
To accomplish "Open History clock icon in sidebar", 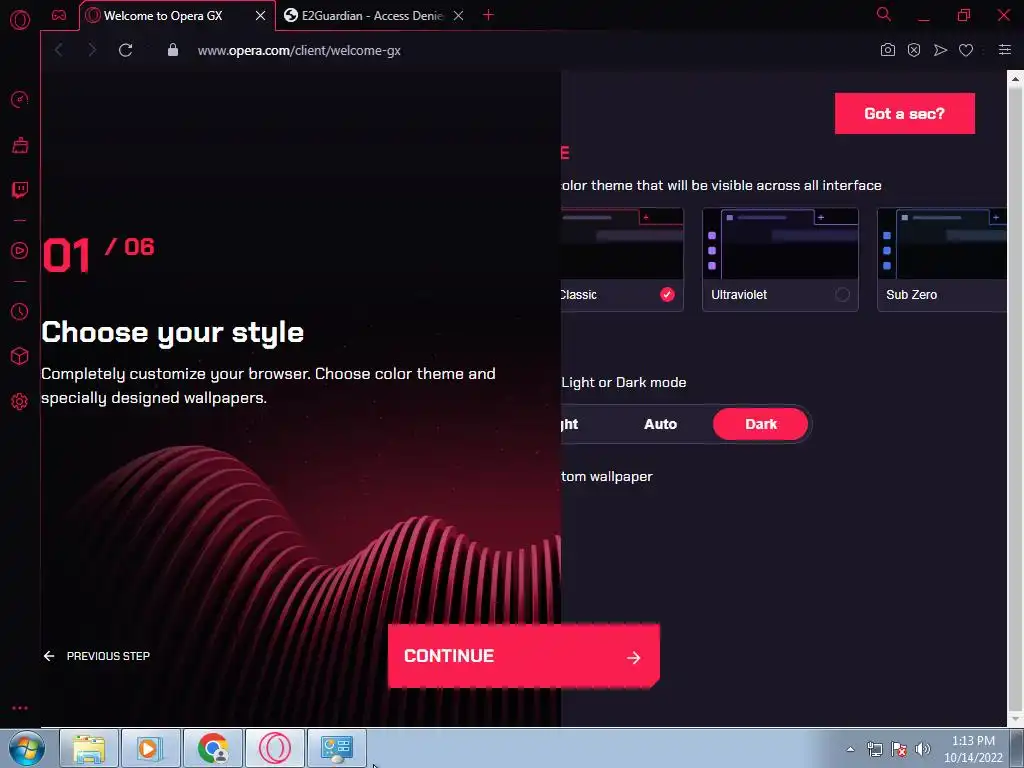I will (x=20, y=312).
